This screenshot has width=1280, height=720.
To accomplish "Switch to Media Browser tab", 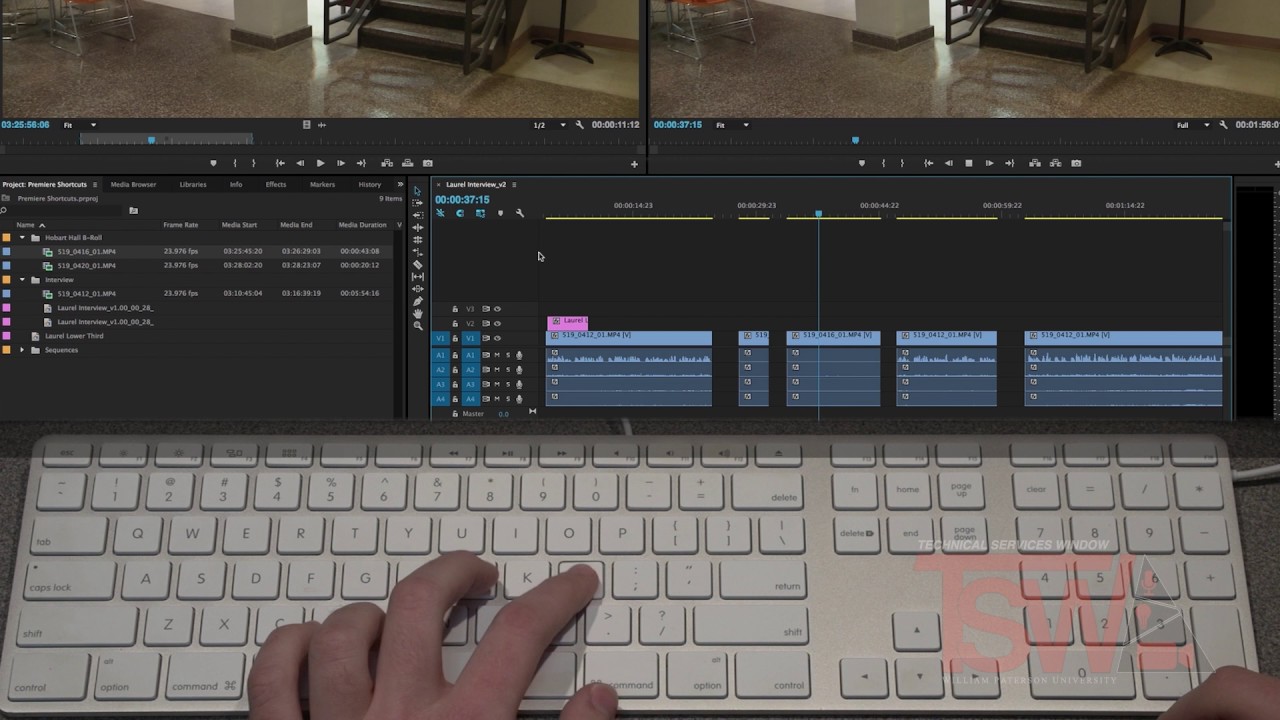I will click(x=133, y=184).
